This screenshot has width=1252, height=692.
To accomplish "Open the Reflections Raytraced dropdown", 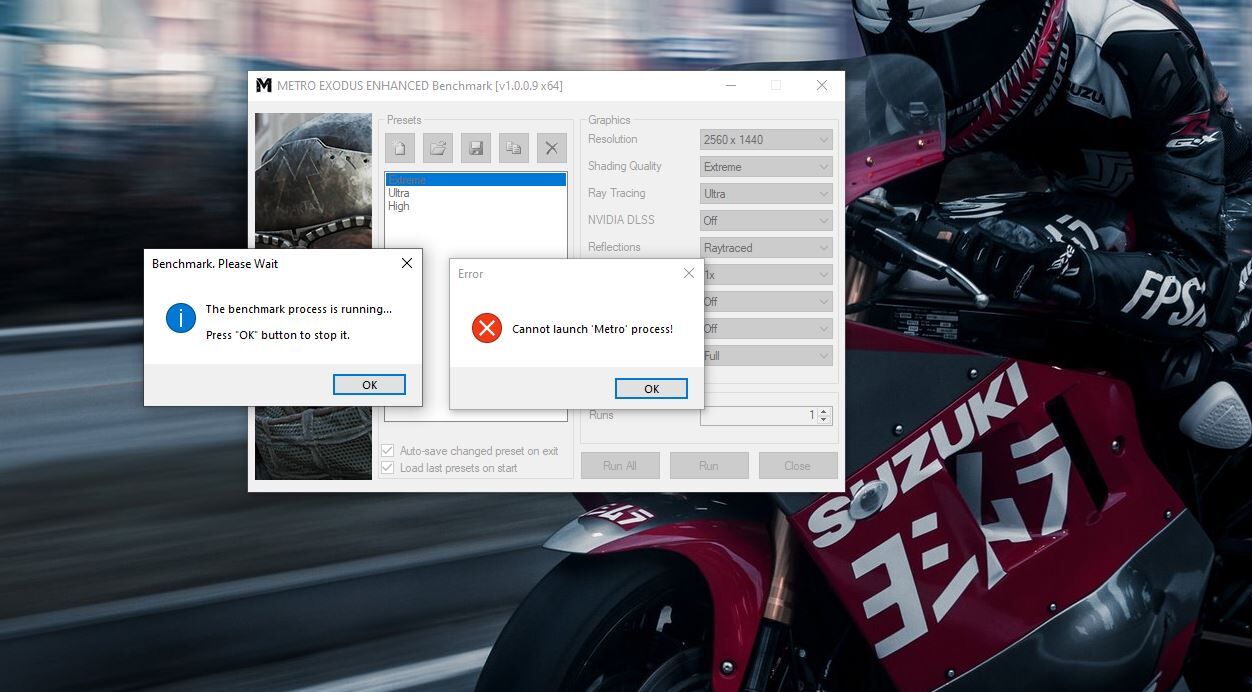I will 766,248.
